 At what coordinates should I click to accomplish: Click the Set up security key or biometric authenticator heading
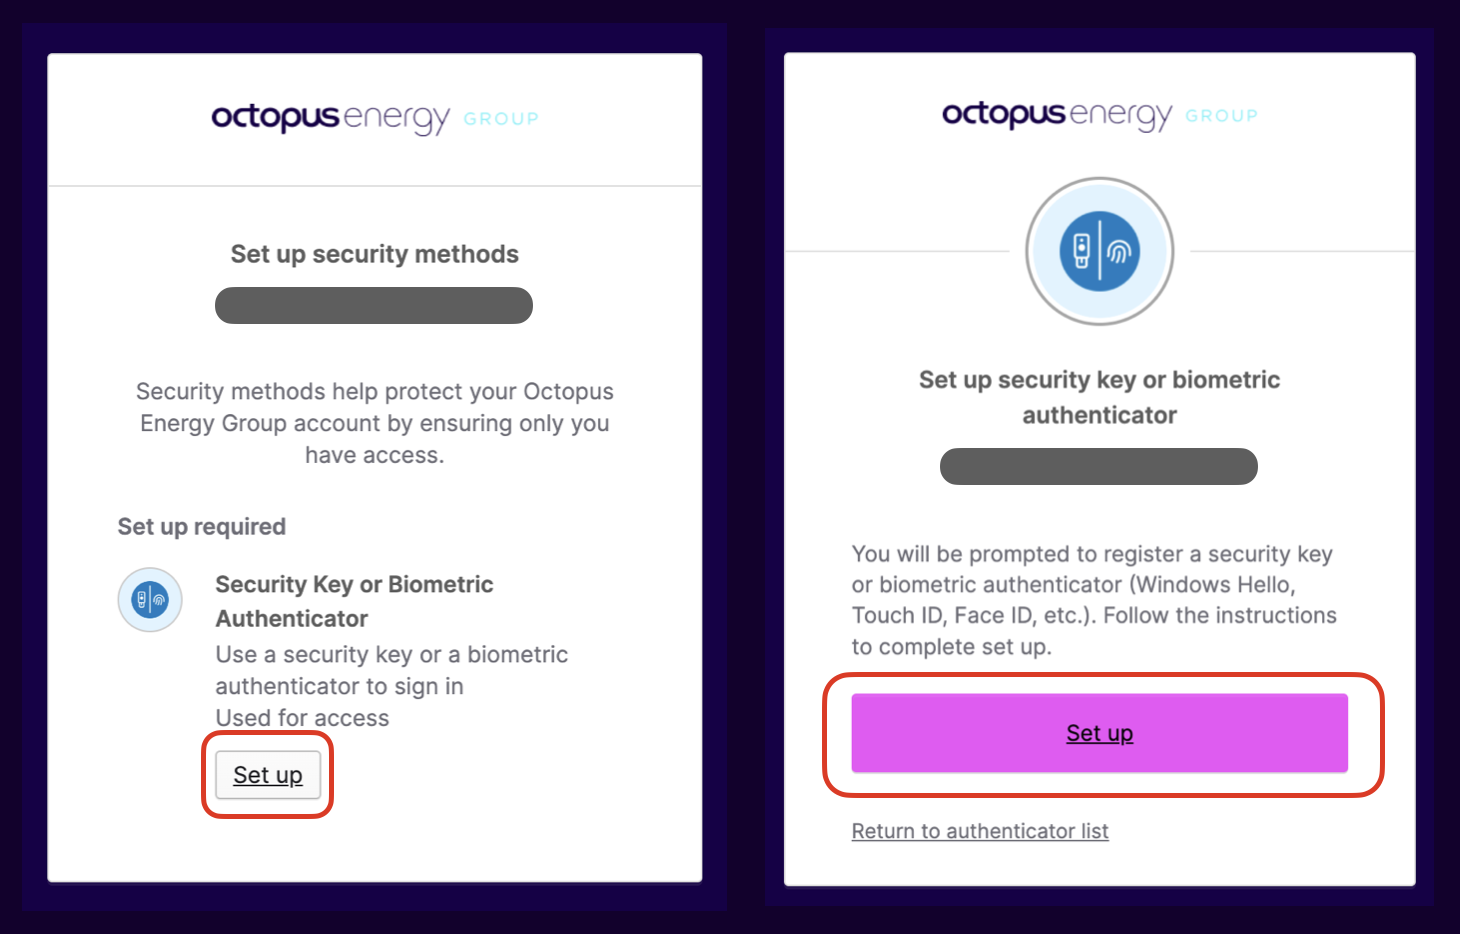coord(1099,397)
